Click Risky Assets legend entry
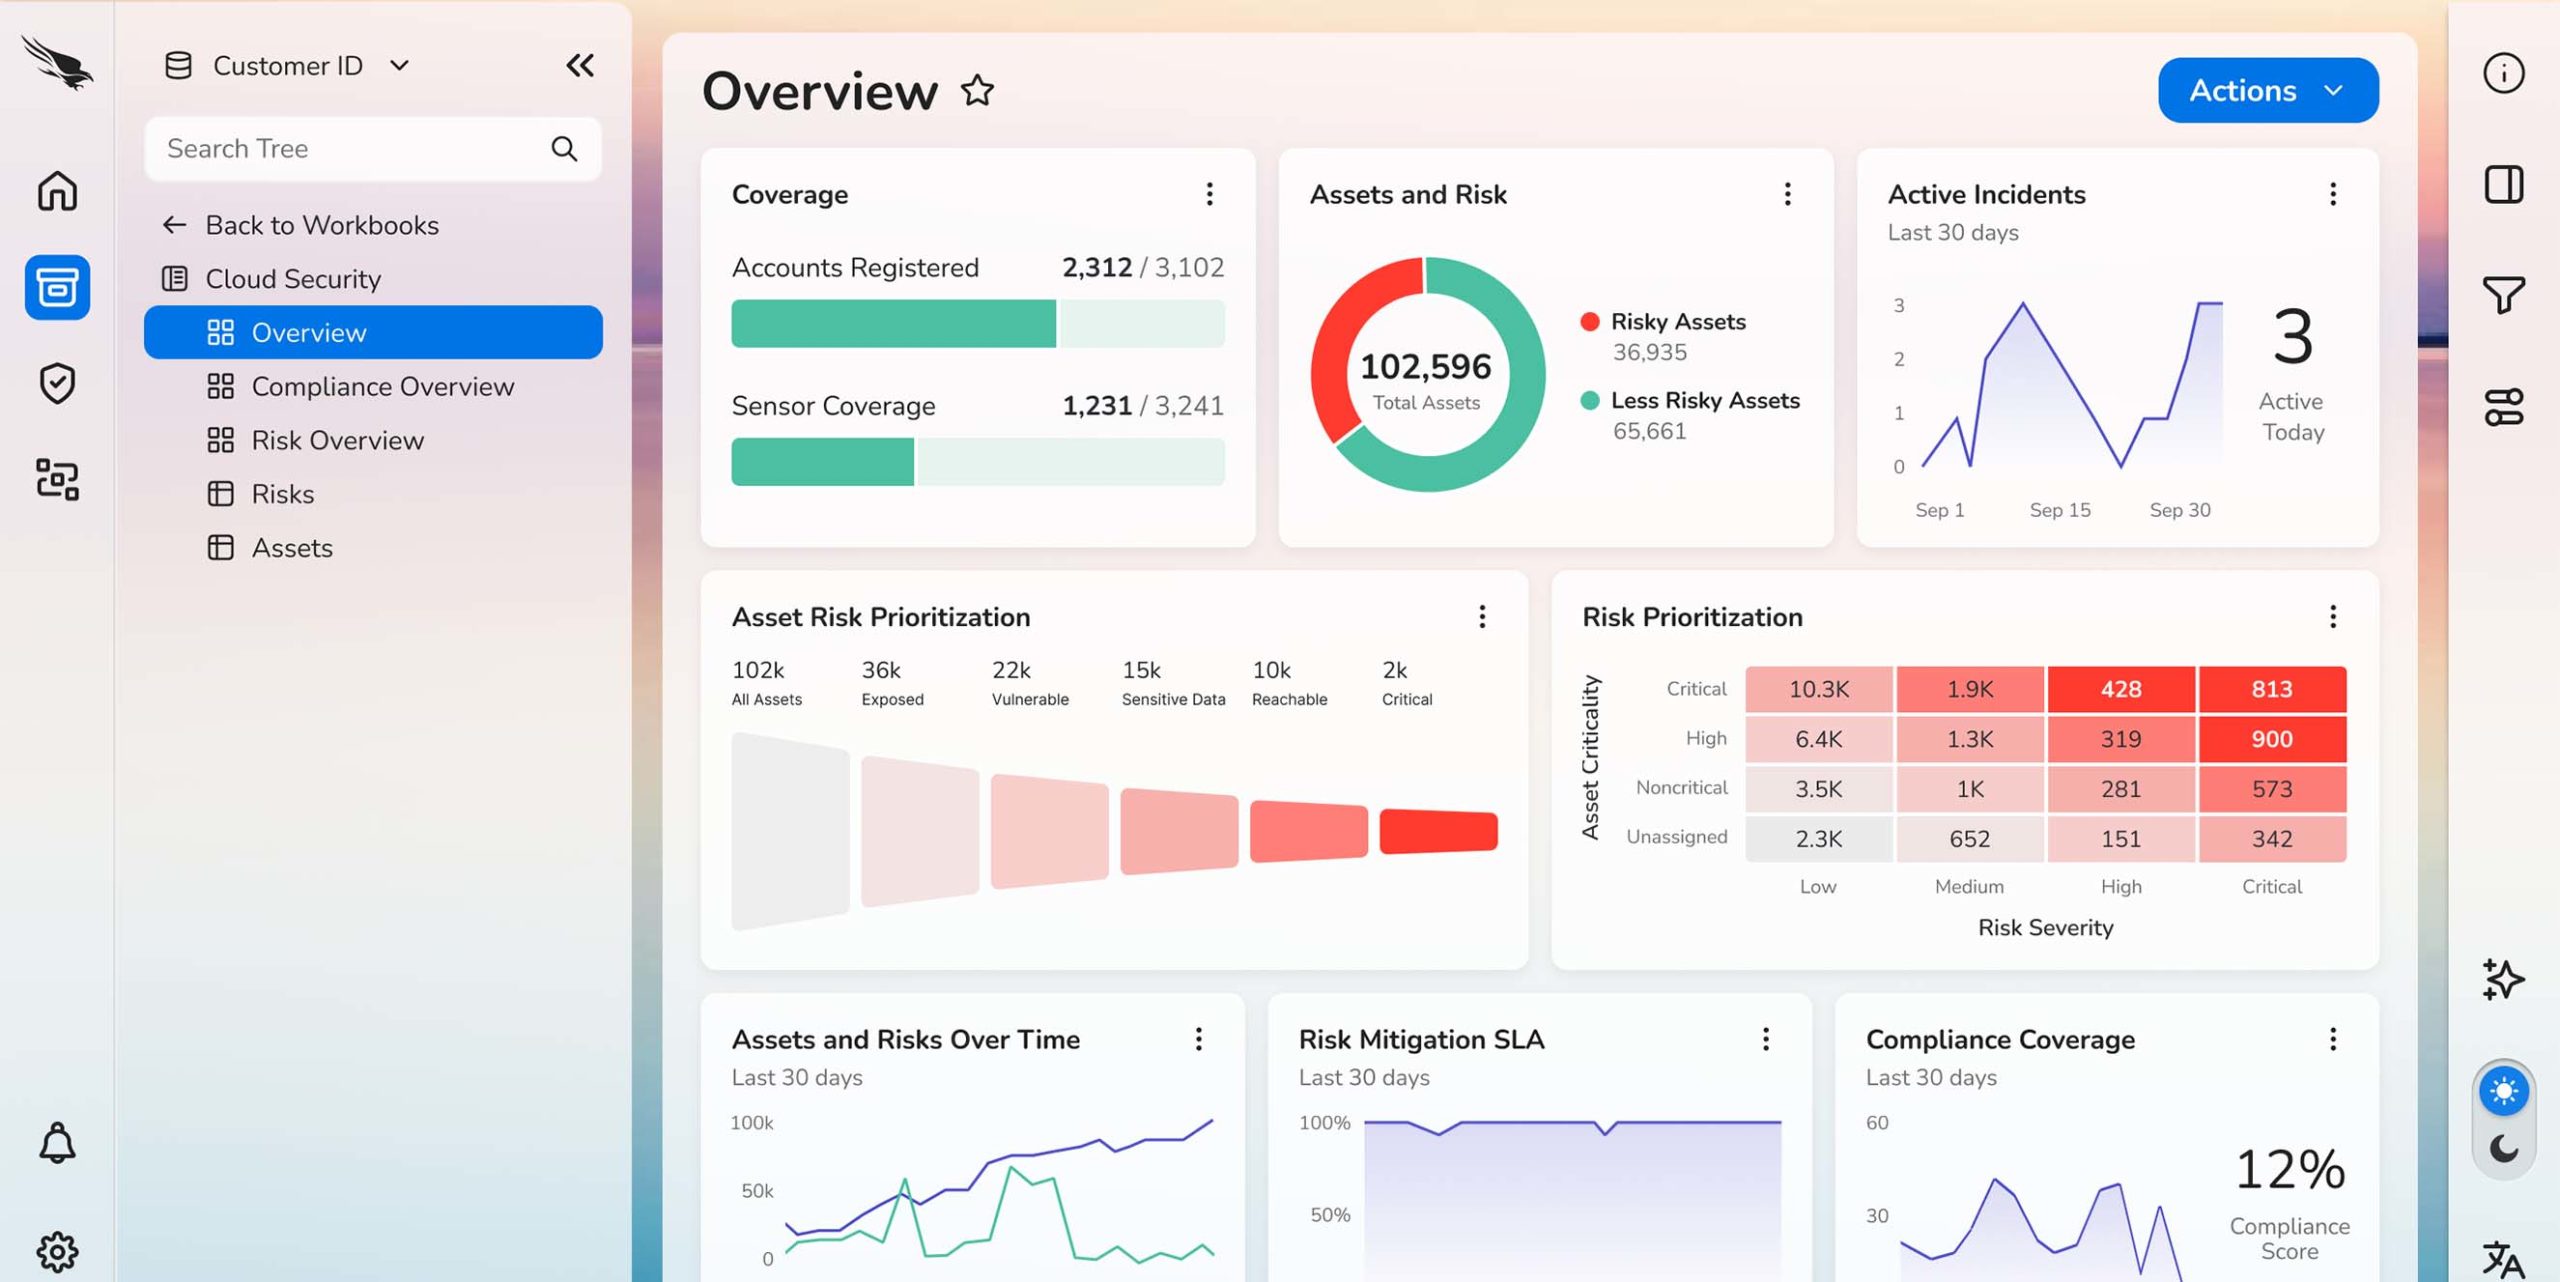 click(x=1663, y=336)
